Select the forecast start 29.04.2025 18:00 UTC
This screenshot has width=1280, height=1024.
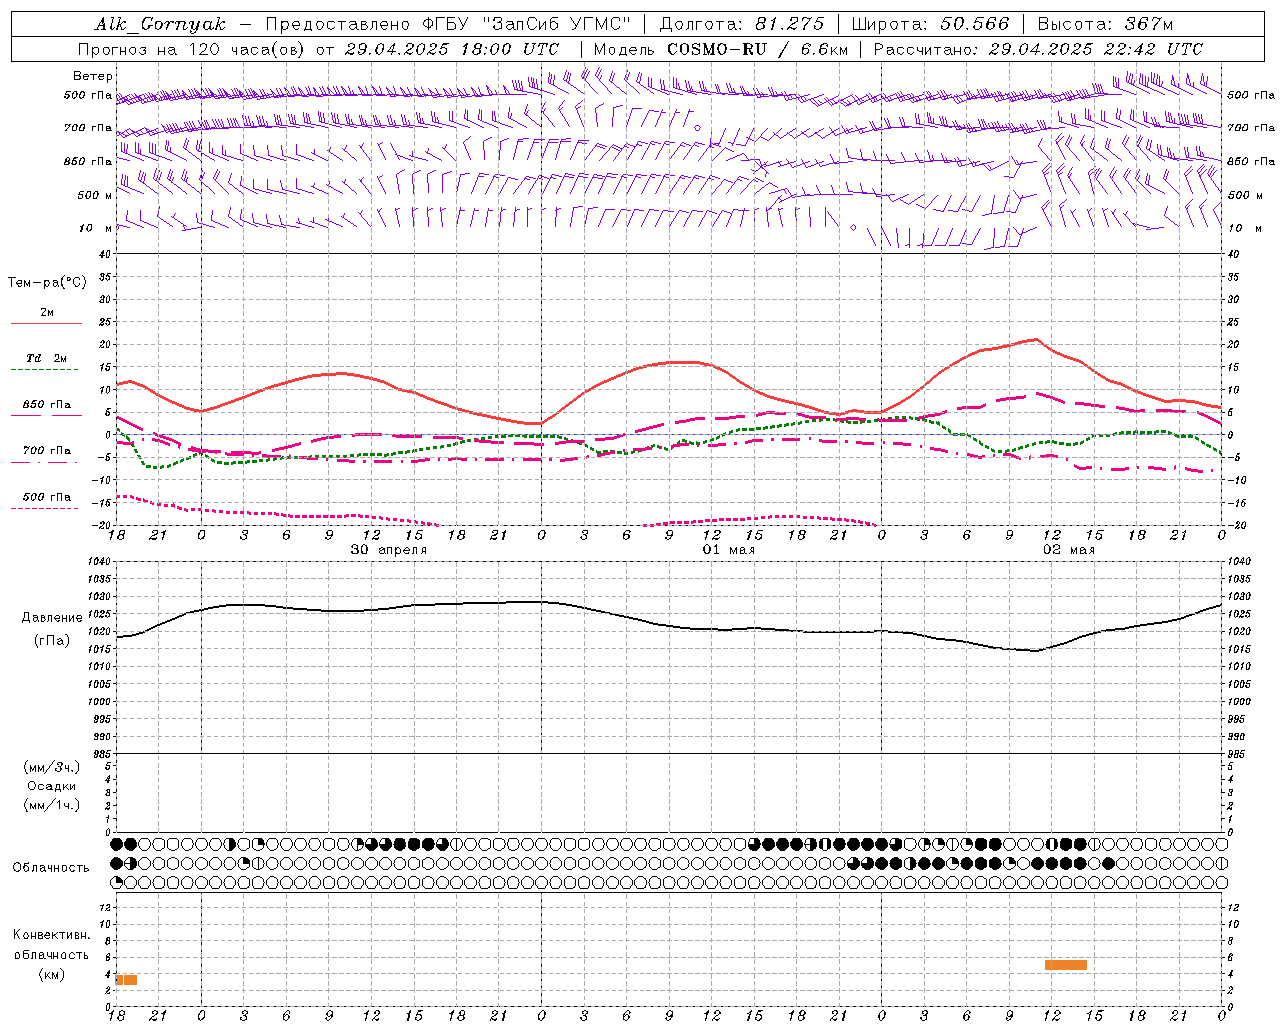click(x=451, y=49)
